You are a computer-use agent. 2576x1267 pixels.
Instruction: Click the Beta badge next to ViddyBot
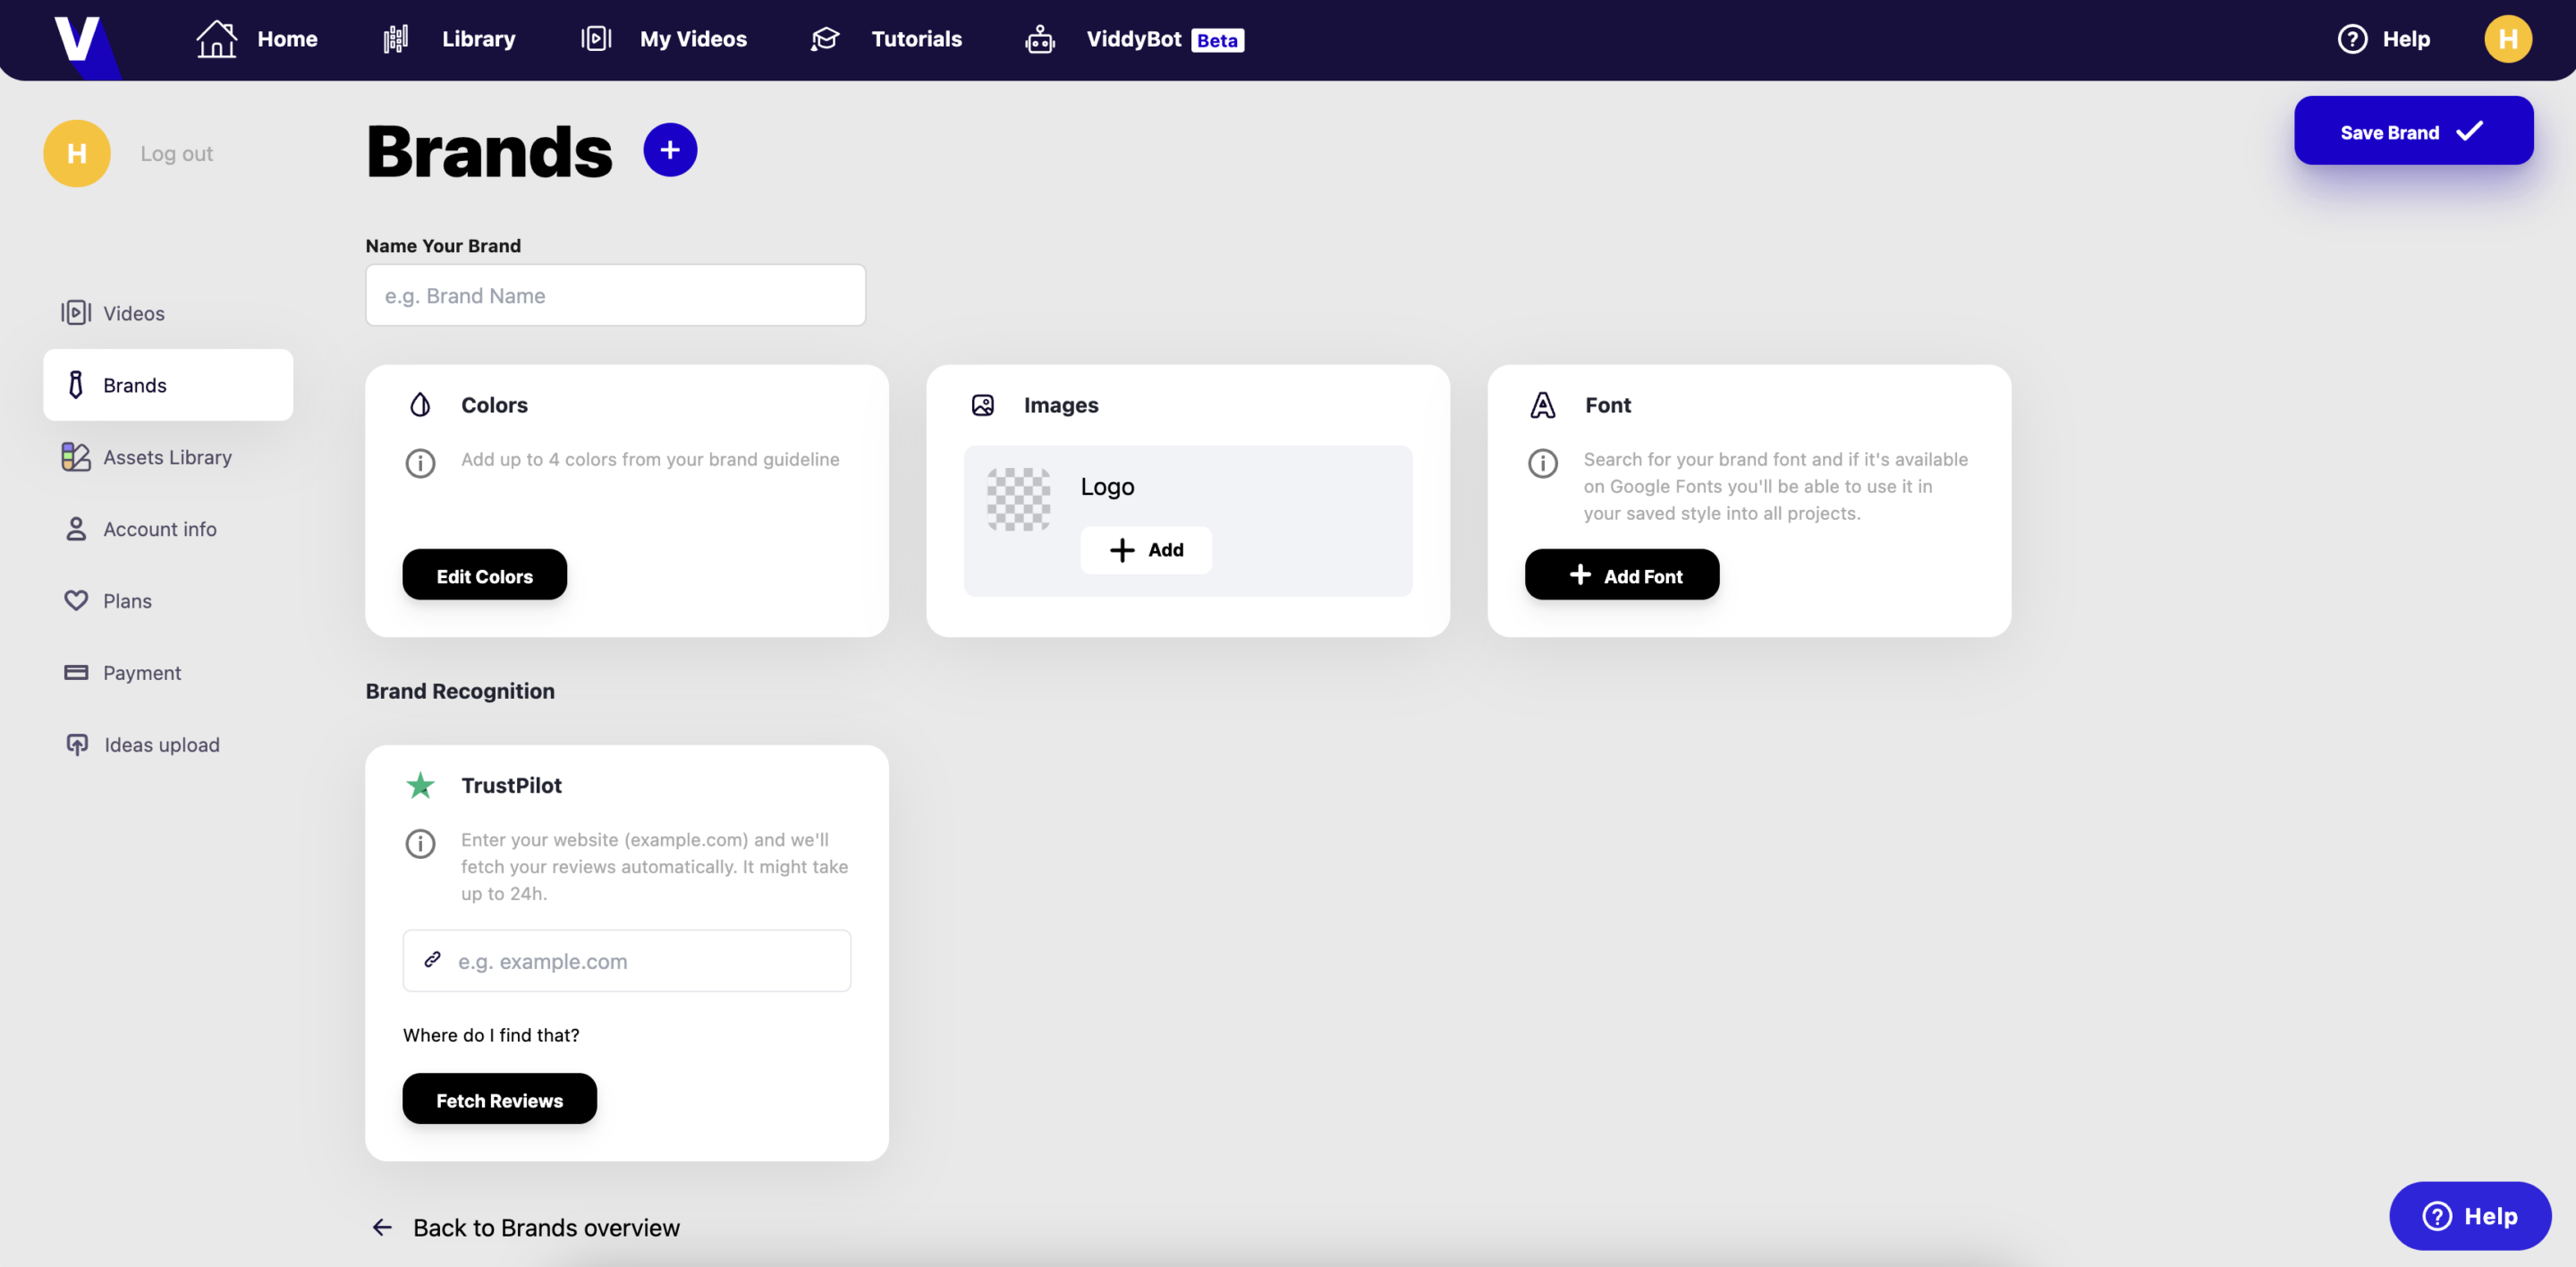point(1217,40)
